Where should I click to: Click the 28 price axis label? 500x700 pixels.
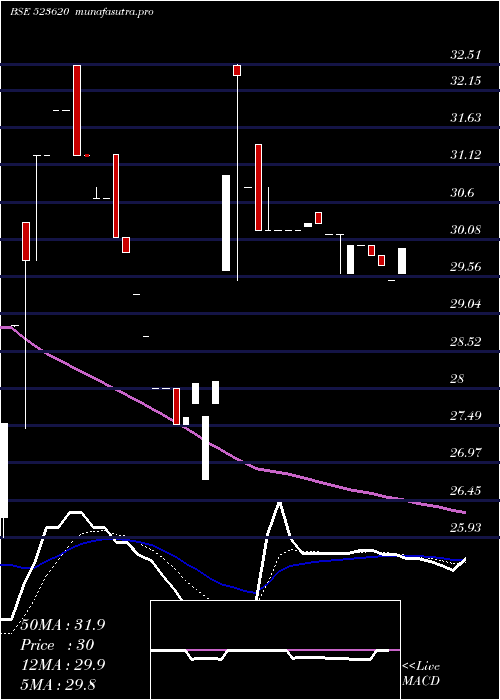pyautogui.click(x=457, y=379)
